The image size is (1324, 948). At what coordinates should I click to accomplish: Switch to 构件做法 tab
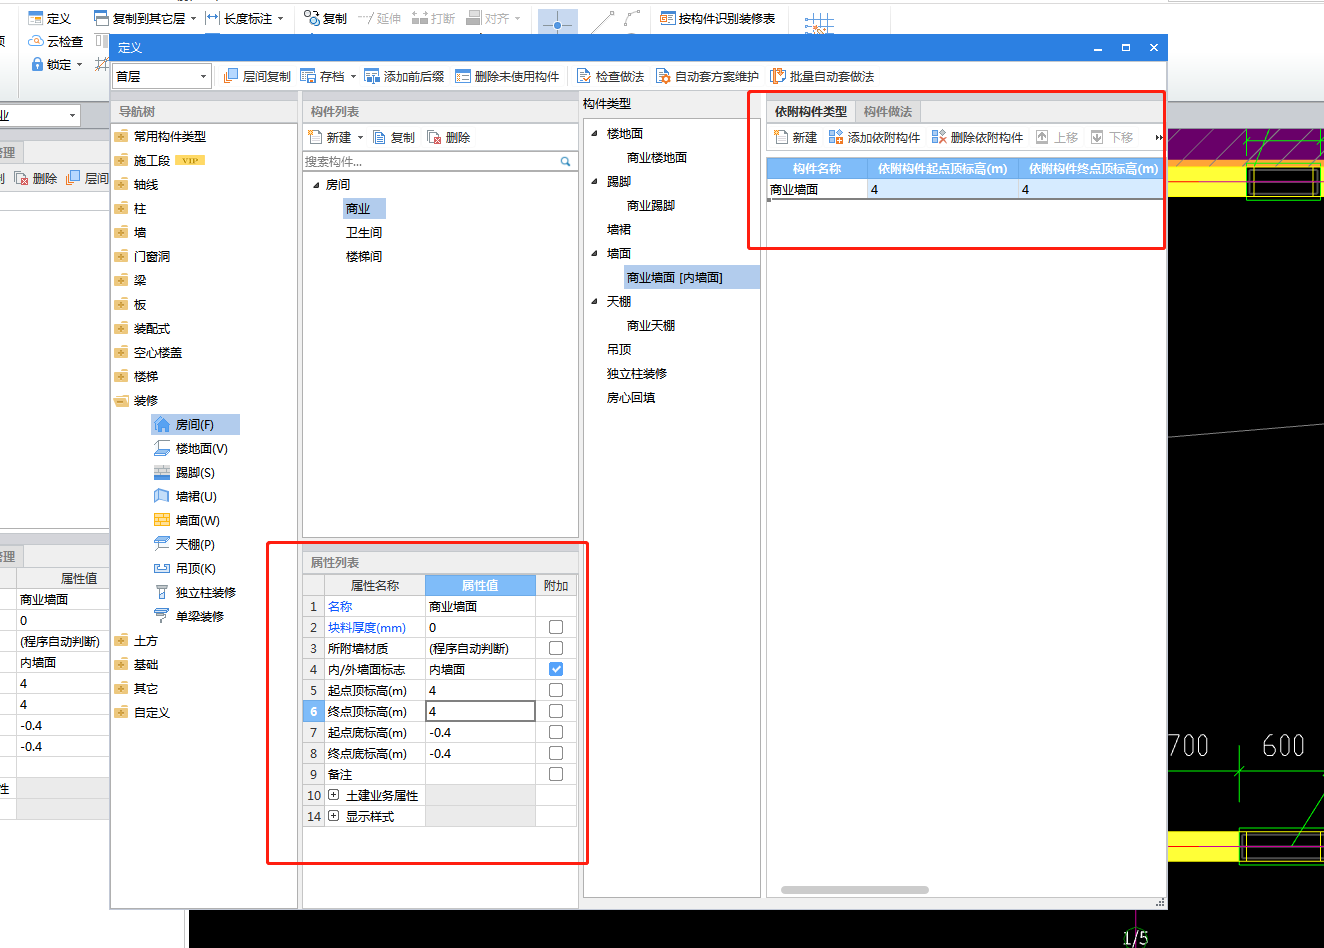click(x=888, y=111)
